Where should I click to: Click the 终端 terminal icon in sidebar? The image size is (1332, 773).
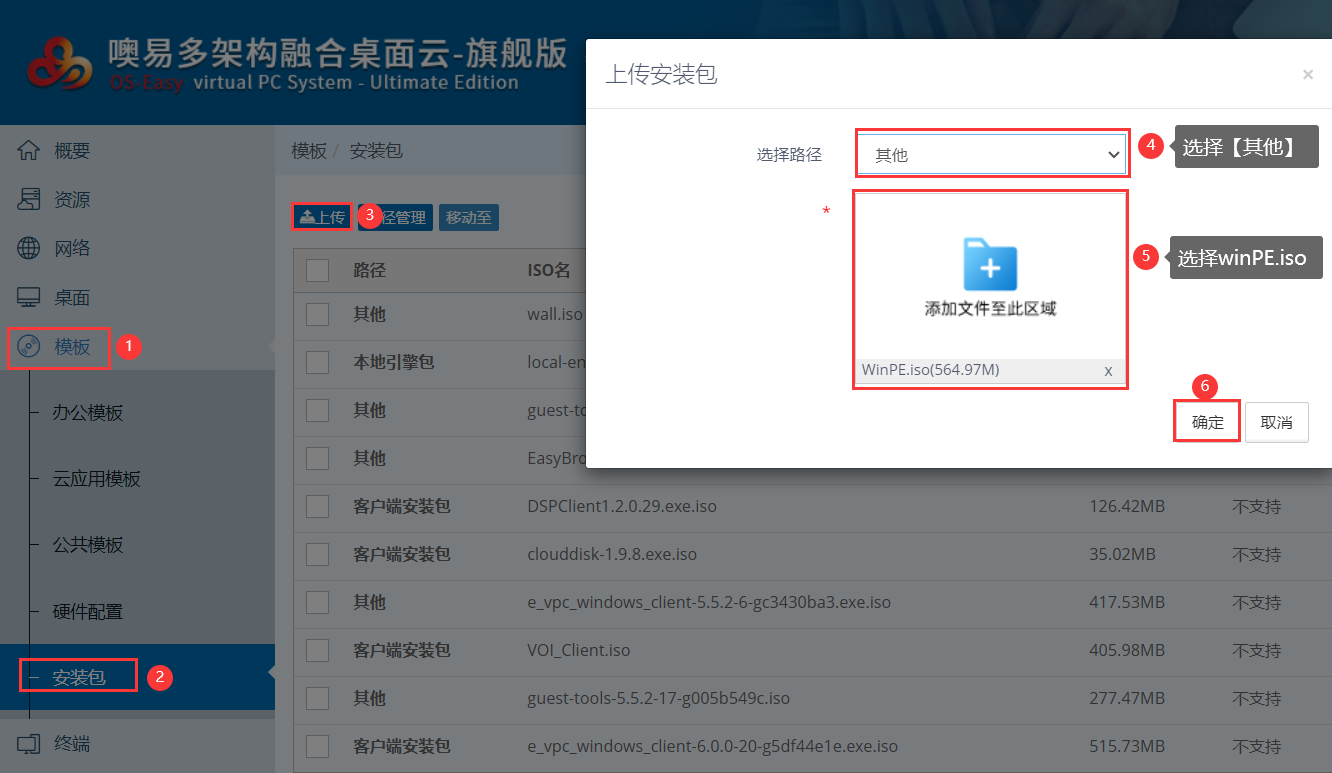29,744
